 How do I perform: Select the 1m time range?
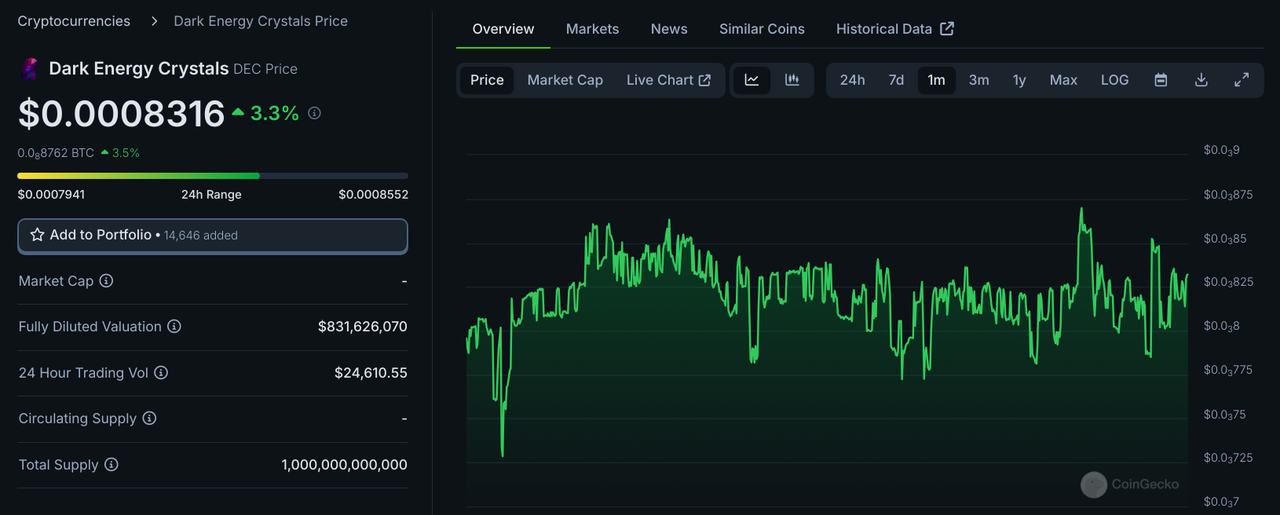click(x=936, y=80)
